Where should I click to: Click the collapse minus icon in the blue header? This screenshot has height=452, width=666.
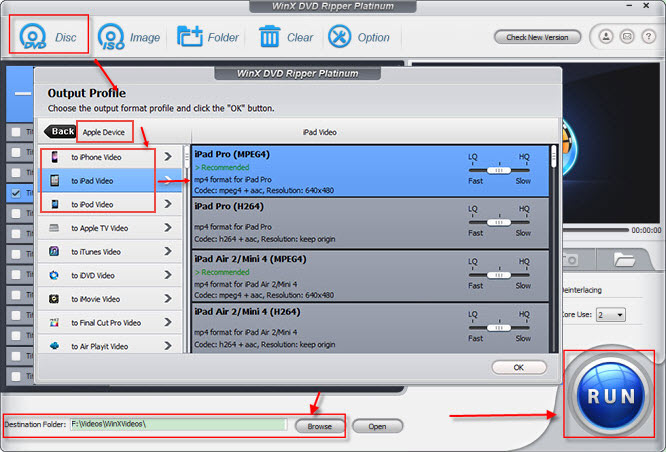click(x=23, y=93)
